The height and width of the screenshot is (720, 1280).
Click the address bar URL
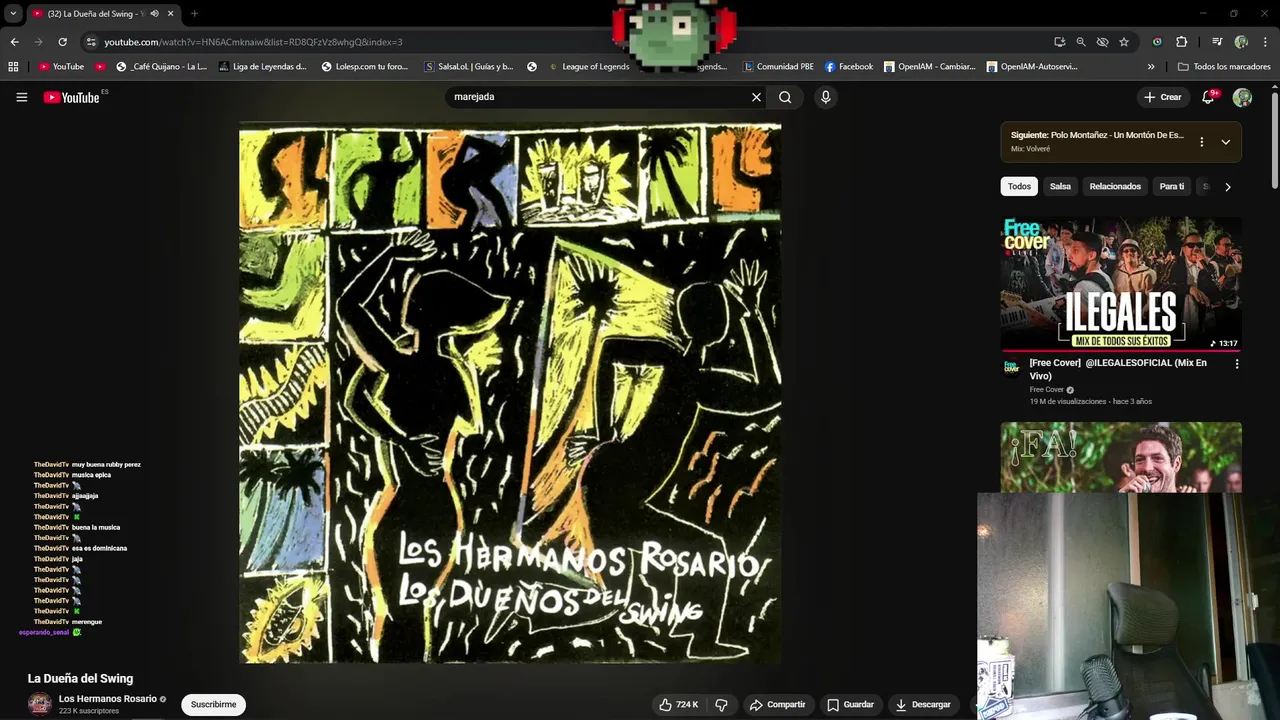[253, 42]
